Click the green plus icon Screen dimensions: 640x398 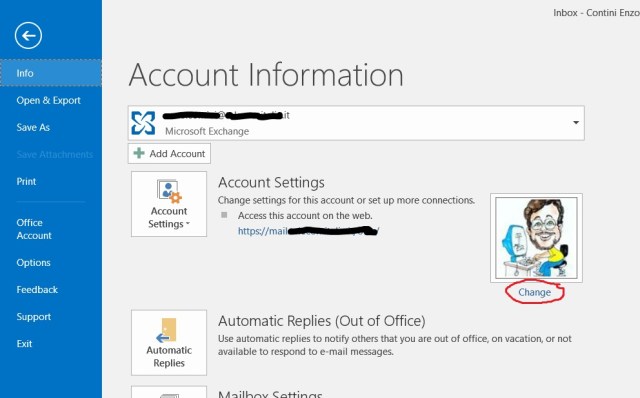(x=139, y=153)
